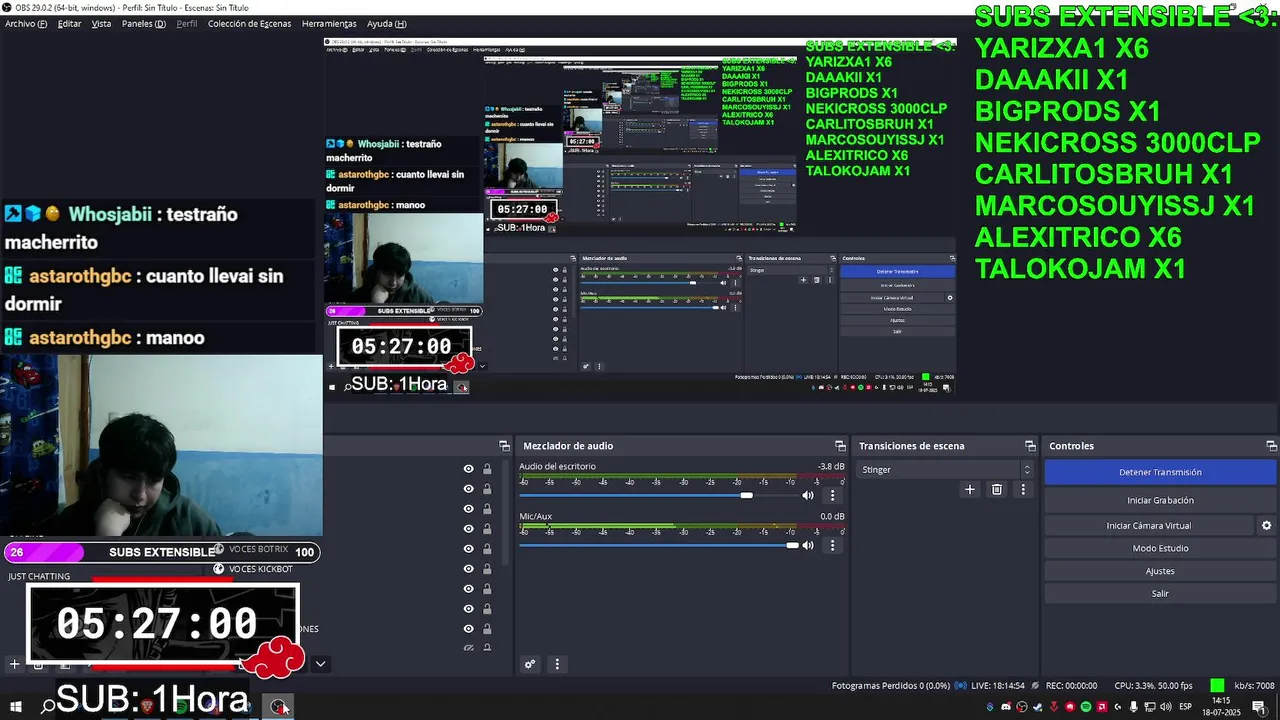This screenshot has width=1280, height=720.
Task: Open the Vista menu
Action: [x=101, y=23]
